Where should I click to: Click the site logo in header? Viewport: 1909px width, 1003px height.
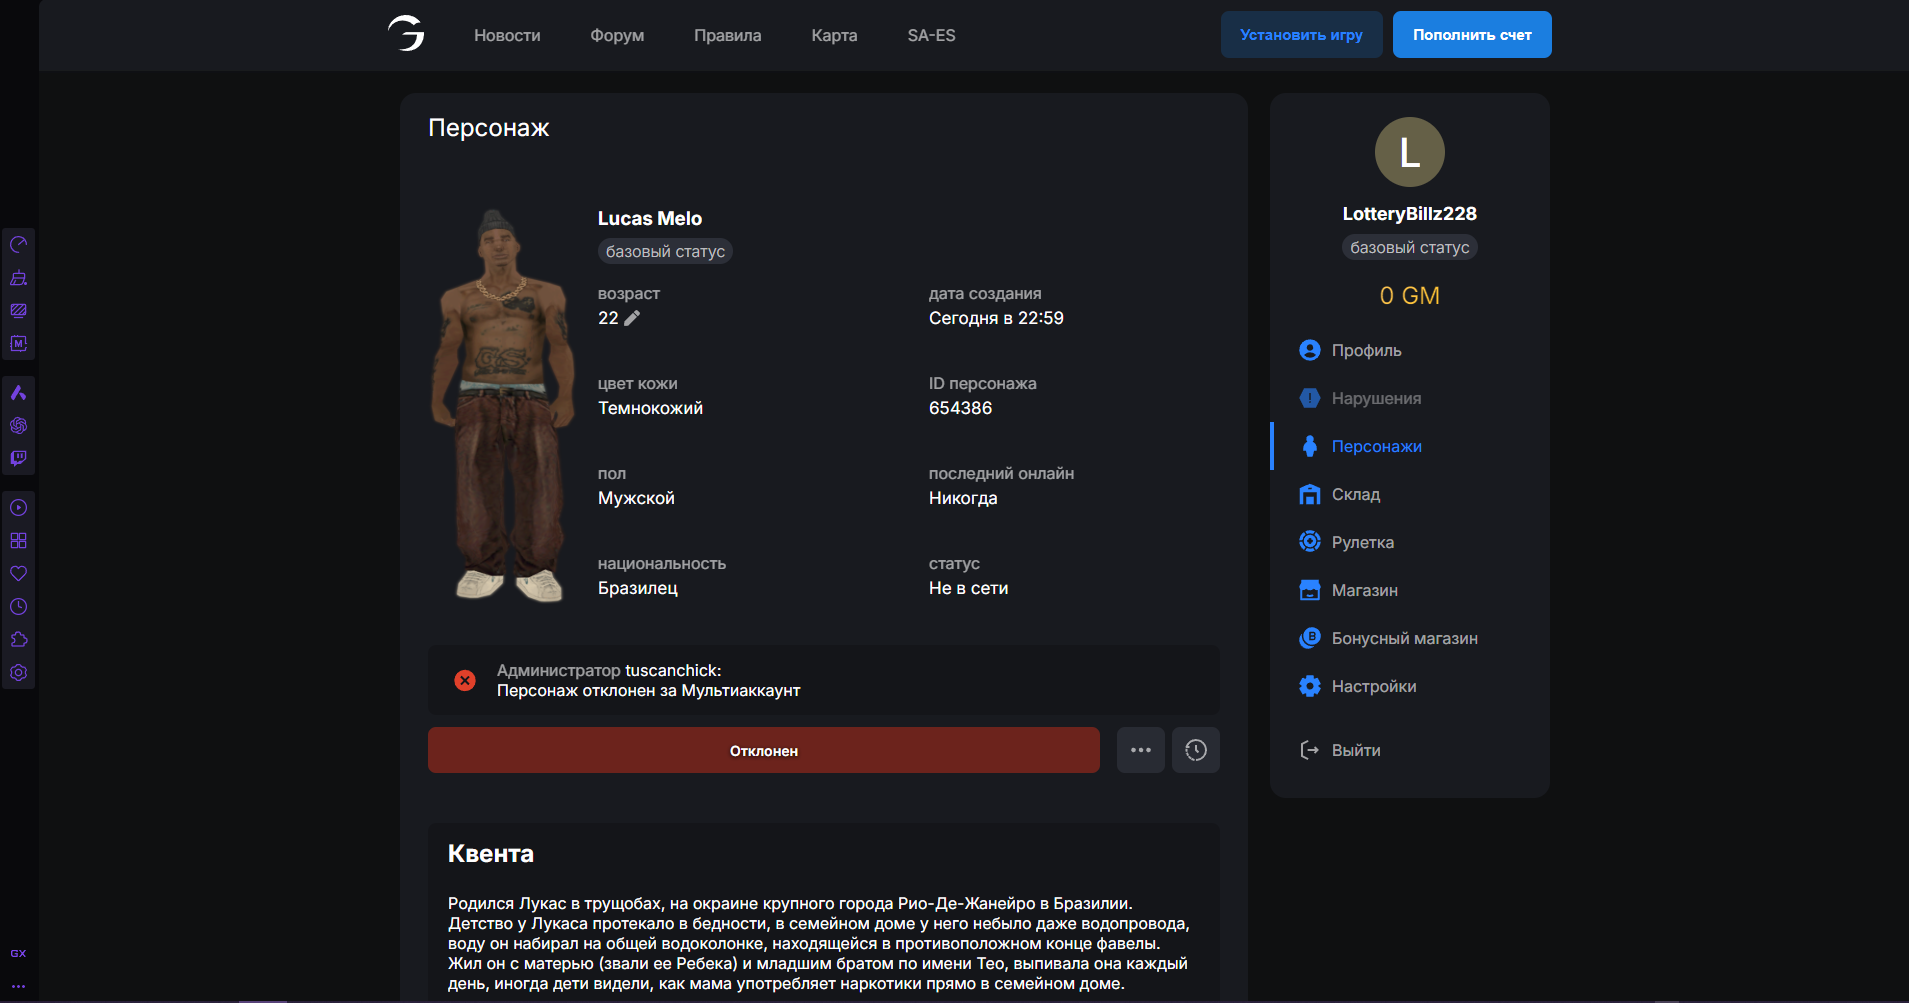406,34
